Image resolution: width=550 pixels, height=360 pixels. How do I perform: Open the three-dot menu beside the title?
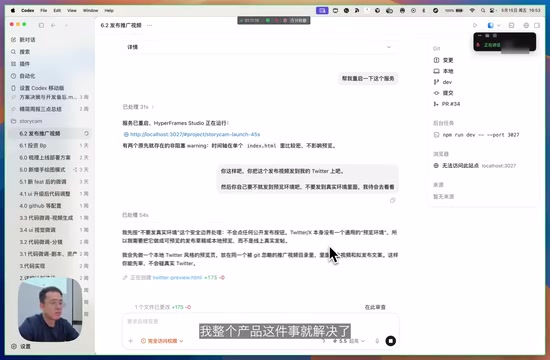click(150, 25)
